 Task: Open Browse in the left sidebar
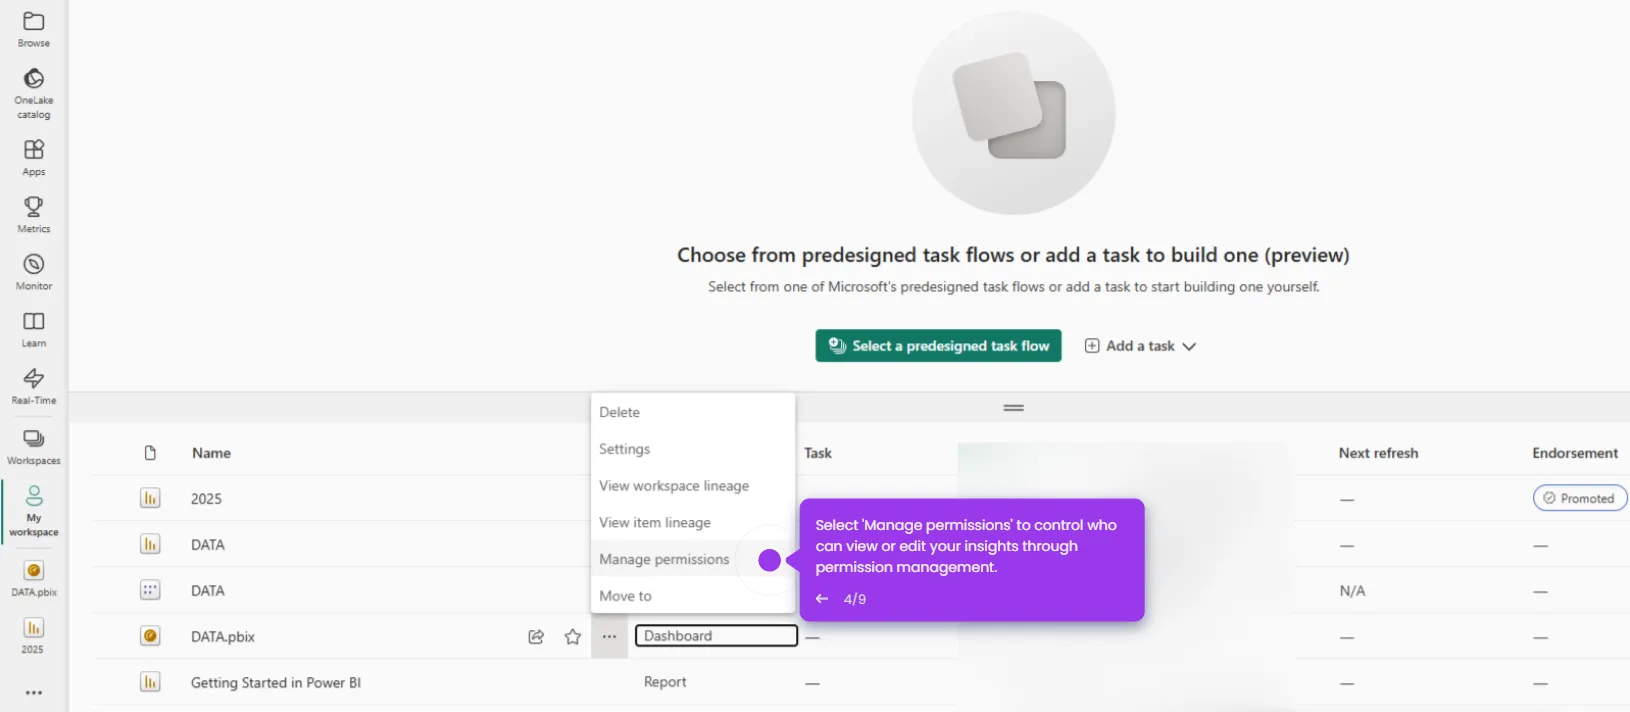click(34, 30)
